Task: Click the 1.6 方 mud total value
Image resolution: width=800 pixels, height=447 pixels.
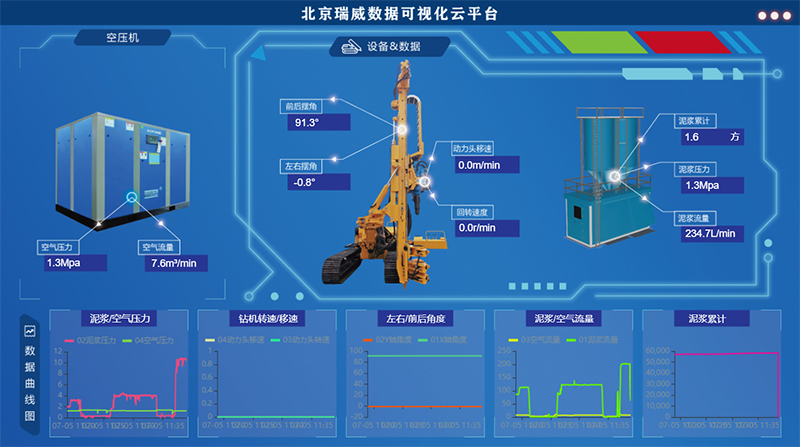Action: point(712,137)
